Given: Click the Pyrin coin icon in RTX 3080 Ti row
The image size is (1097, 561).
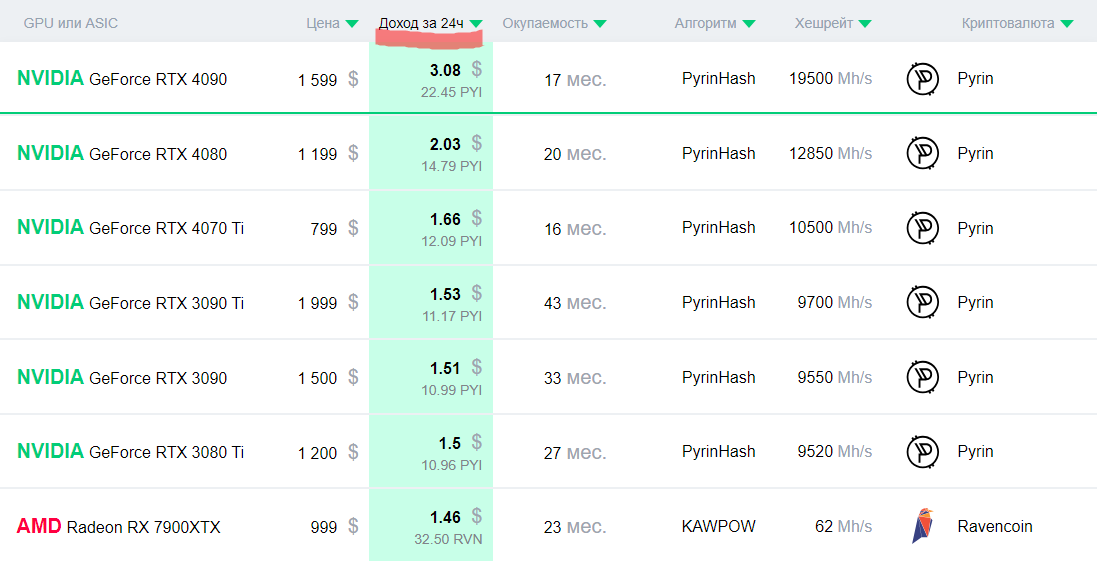Looking at the screenshot, I should [923, 452].
